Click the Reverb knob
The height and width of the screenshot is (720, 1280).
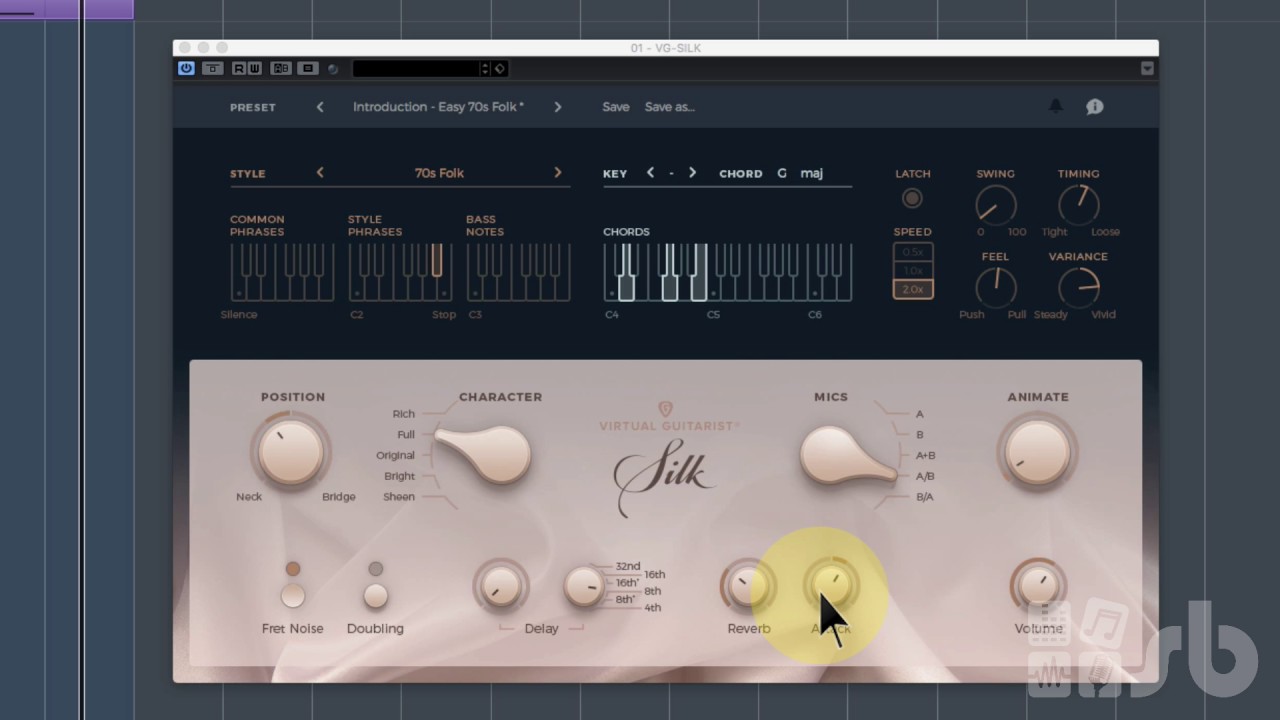pos(748,587)
